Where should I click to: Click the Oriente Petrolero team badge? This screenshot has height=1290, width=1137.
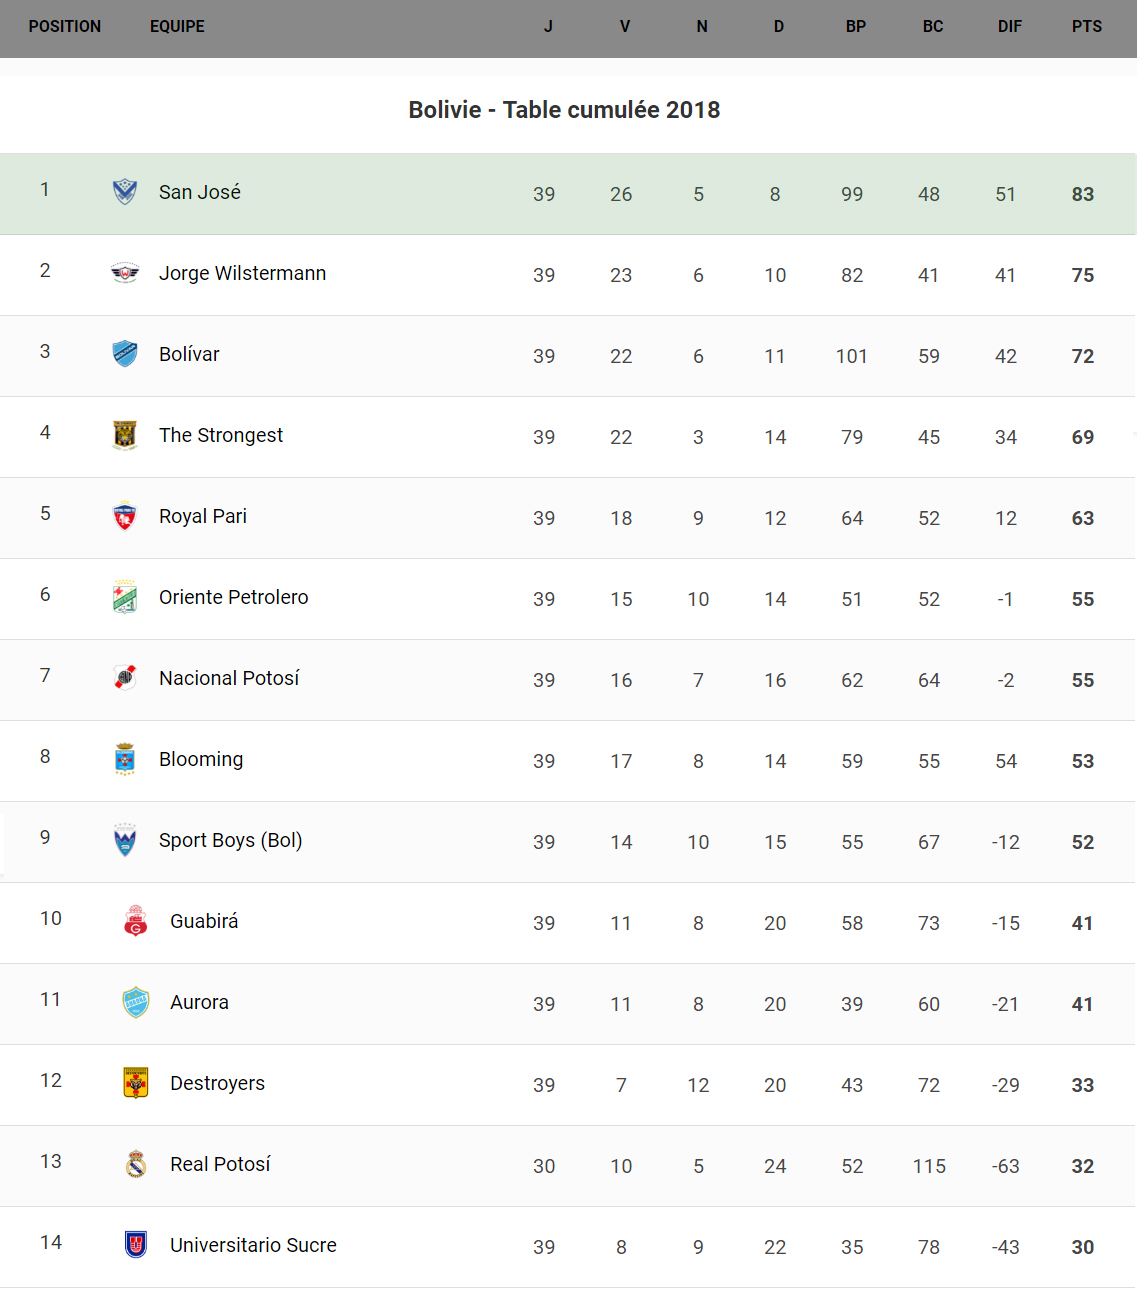pos(125,596)
